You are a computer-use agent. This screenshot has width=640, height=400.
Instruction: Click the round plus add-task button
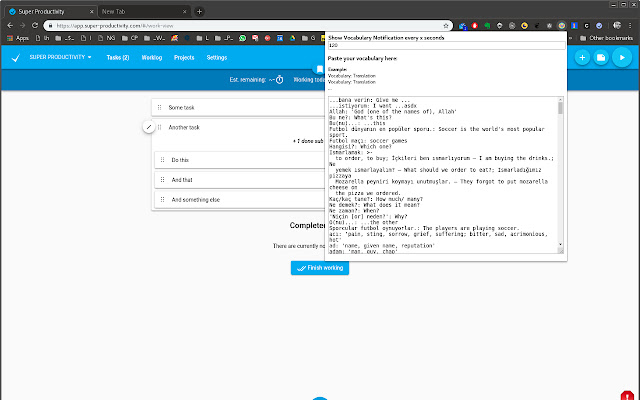click(x=582, y=58)
